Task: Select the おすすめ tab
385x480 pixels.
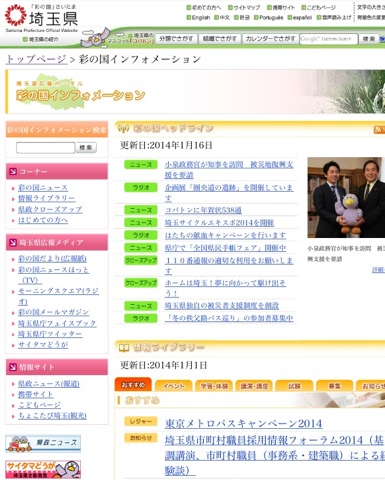Action: point(133,385)
